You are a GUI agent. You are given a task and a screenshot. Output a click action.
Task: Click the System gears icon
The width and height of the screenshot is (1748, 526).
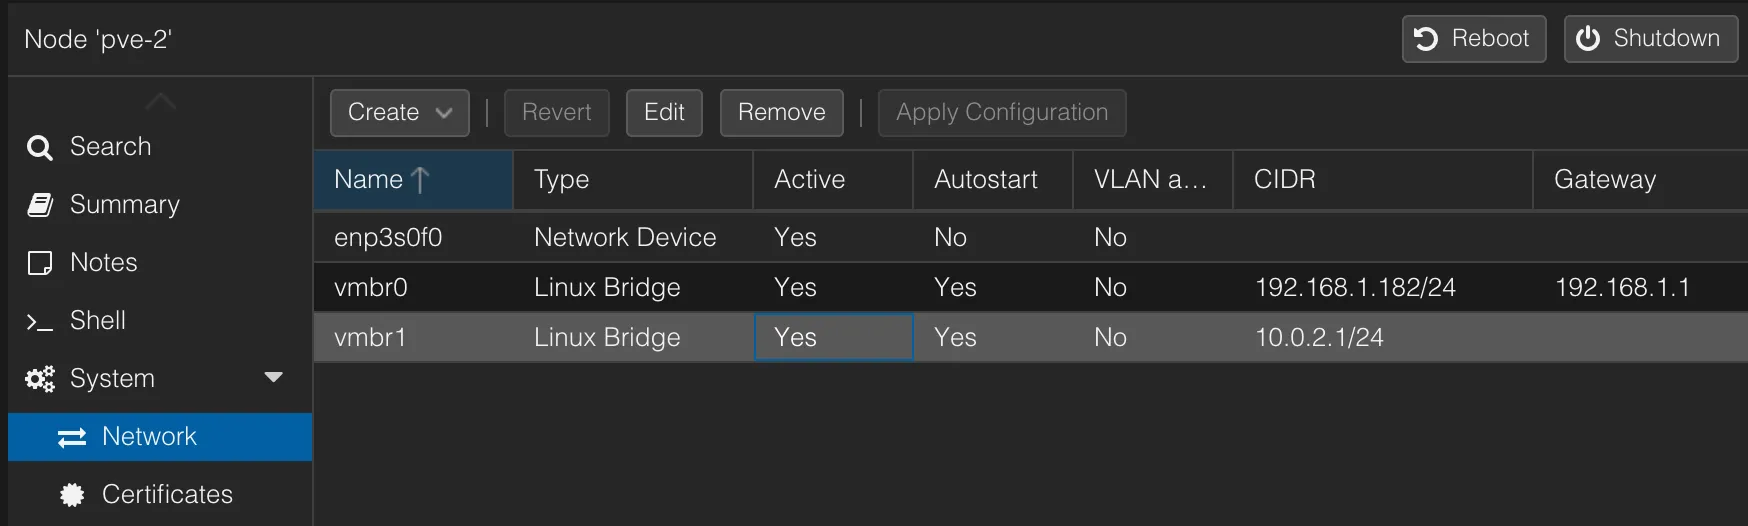click(x=40, y=379)
